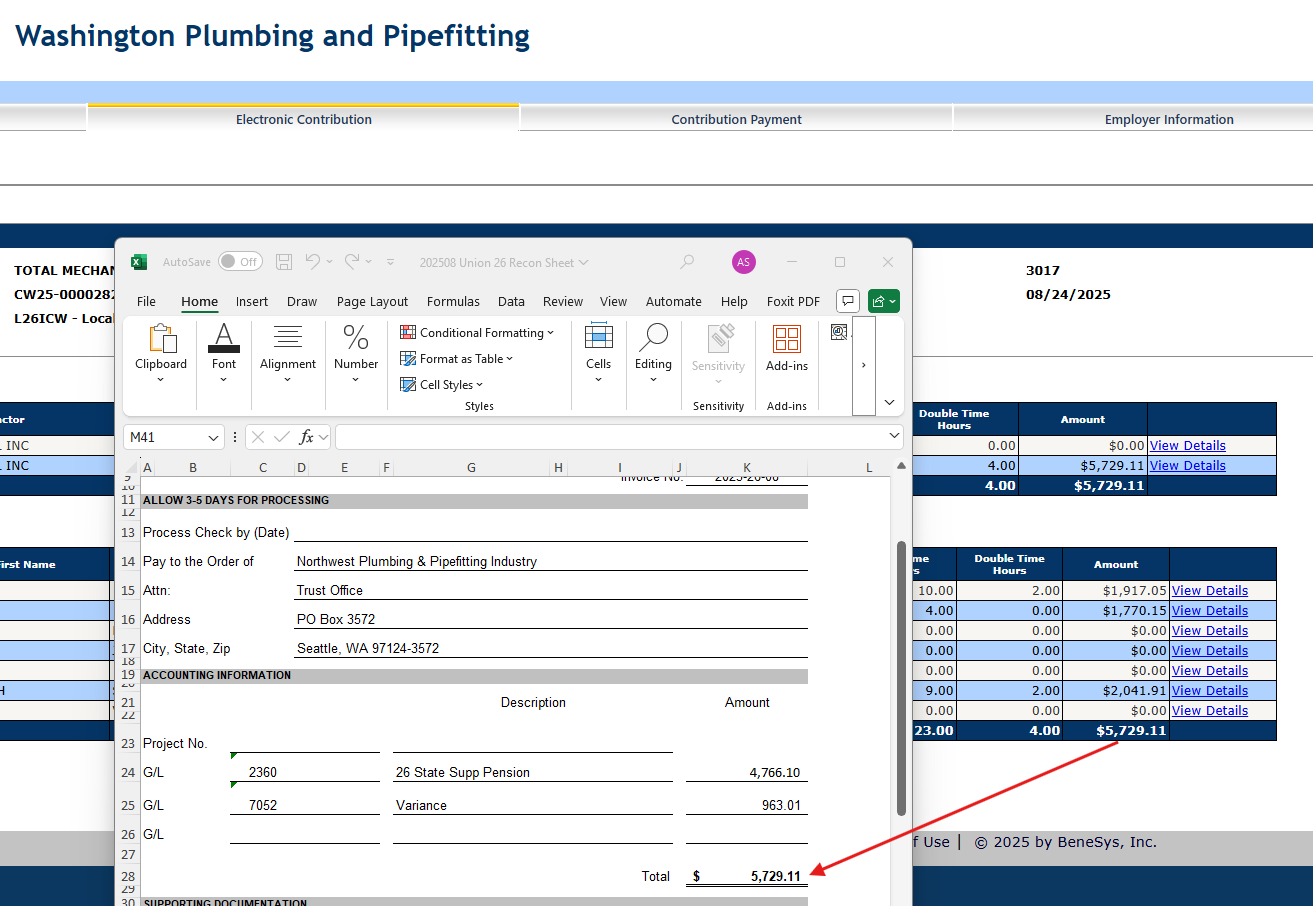
Task: Expand the formula bar with chevron
Action: pyautogui.click(x=894, y=437)
